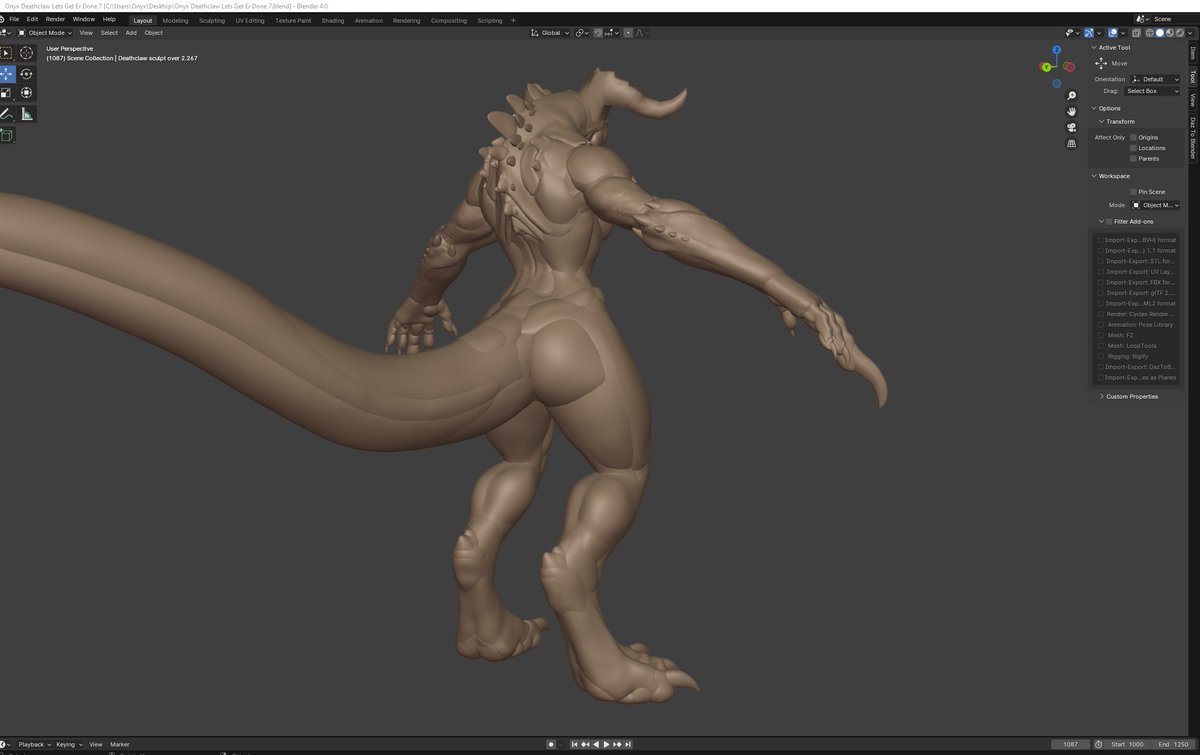Select the Annotate tool

(x=8, y=113)
